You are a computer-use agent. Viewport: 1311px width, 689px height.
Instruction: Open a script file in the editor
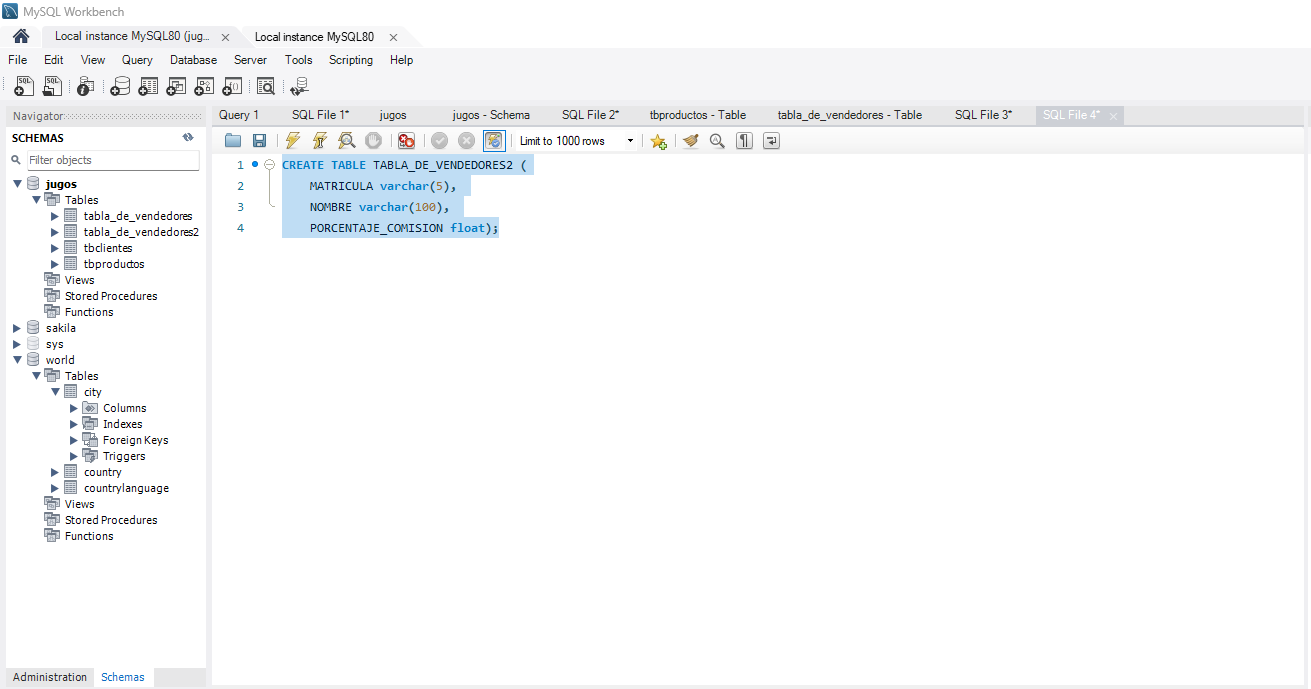(x=233, y=141)
